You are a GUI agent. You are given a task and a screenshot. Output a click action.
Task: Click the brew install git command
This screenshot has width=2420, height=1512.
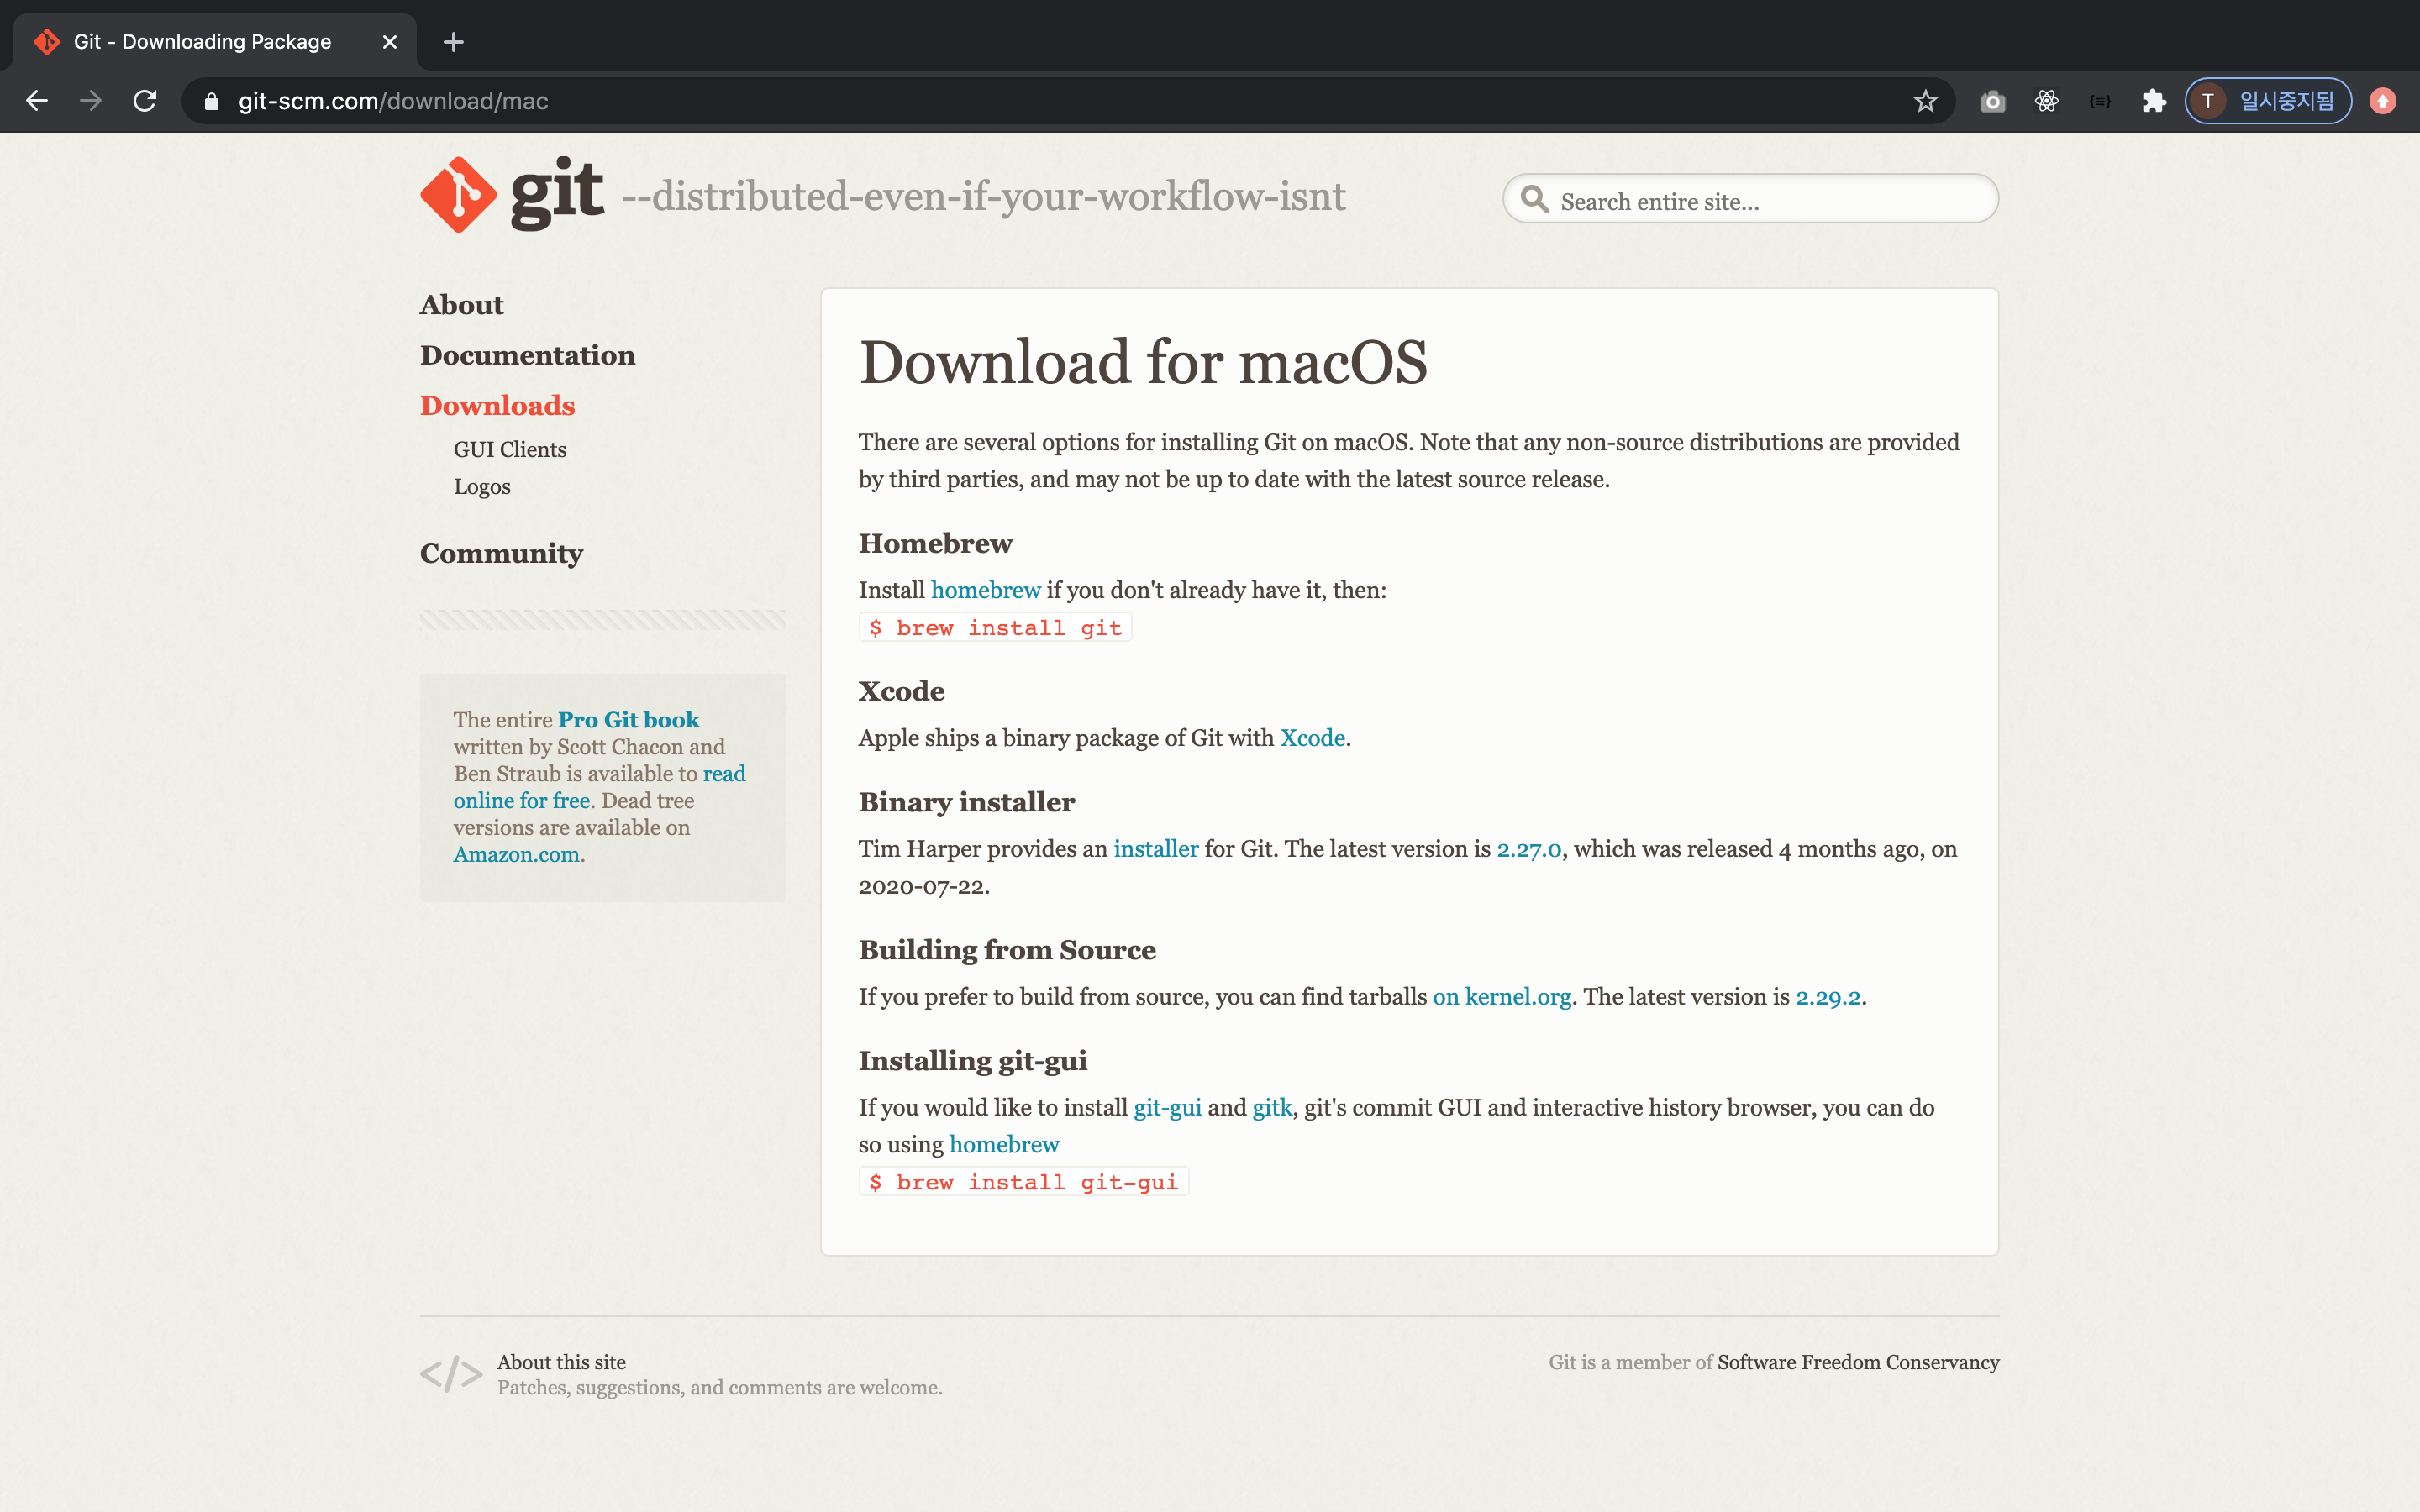[995, 628]
